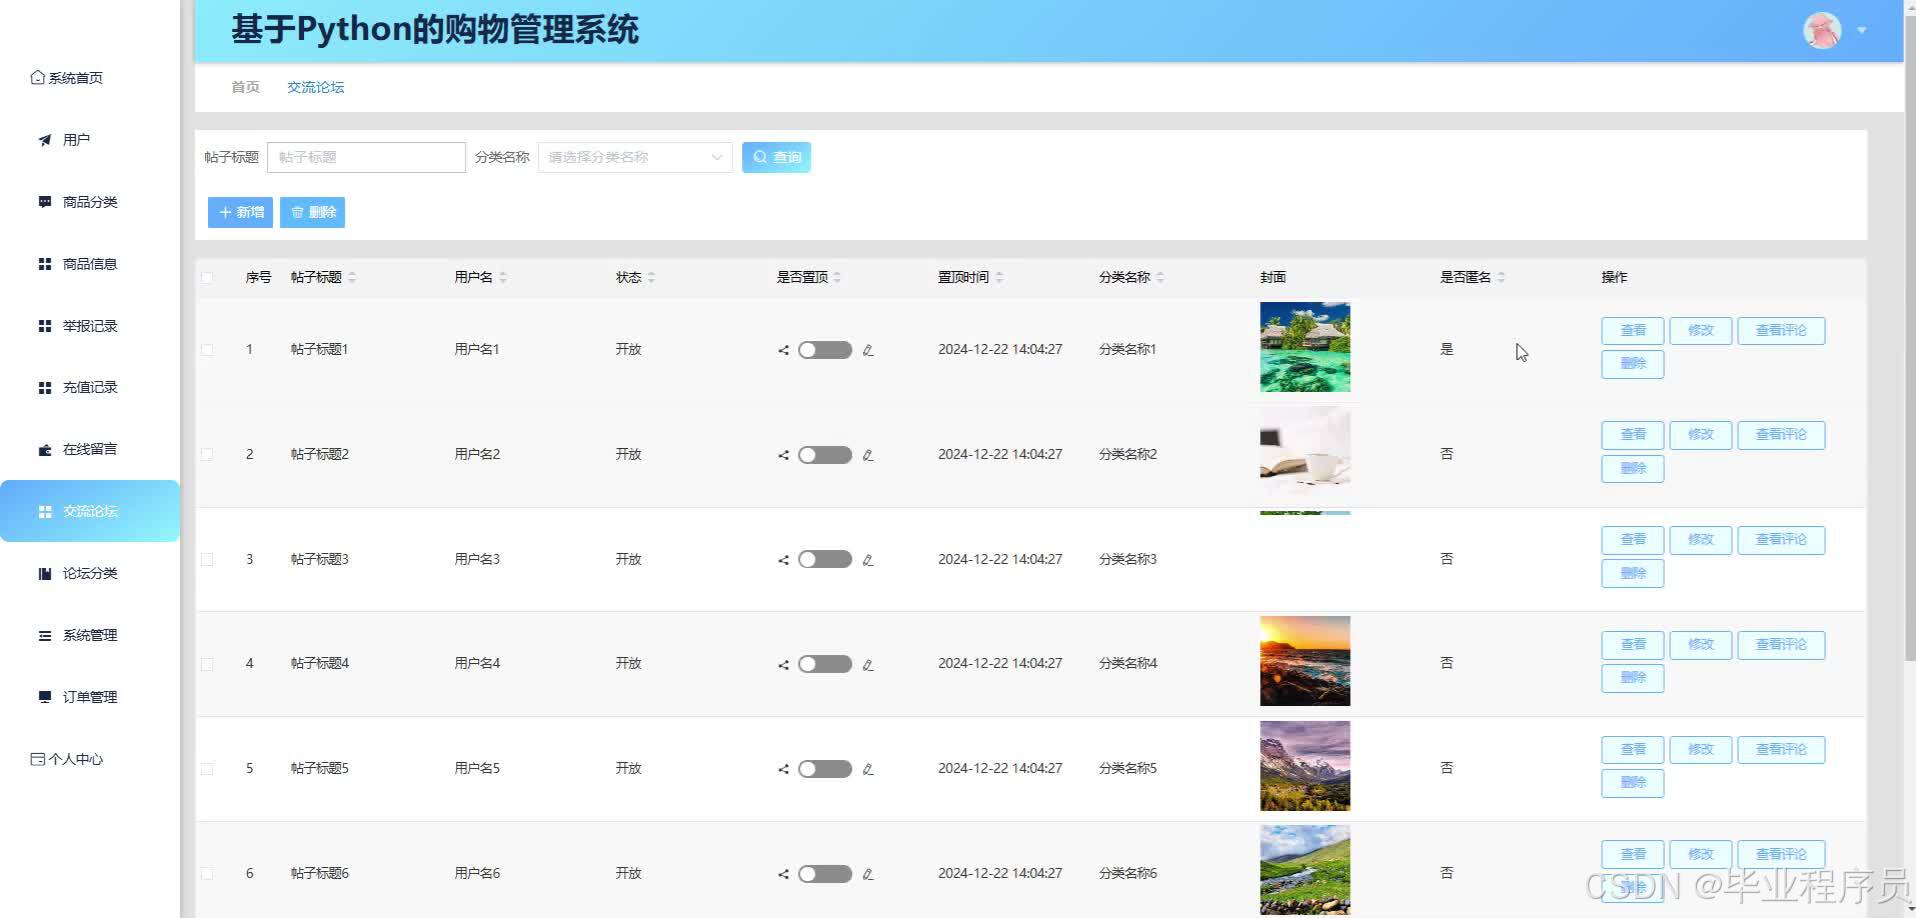Click the 新增 button
This screenshot has width=1916, height=918.
tap(239, 212)
